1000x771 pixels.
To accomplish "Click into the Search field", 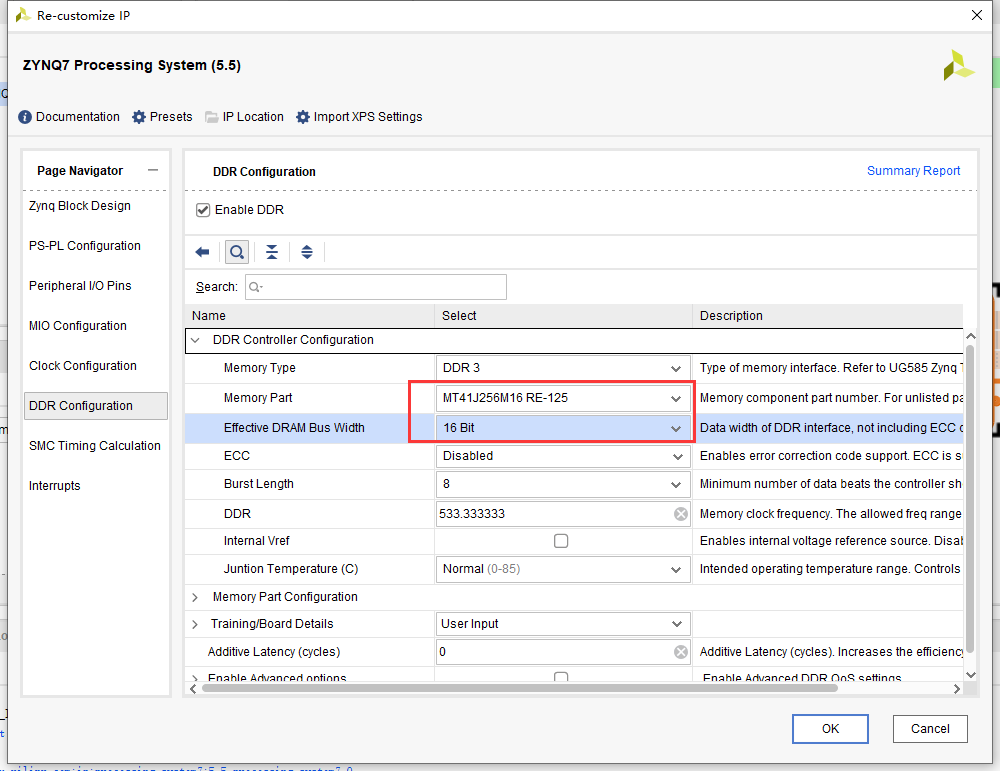I will click(x=376, y=287).
